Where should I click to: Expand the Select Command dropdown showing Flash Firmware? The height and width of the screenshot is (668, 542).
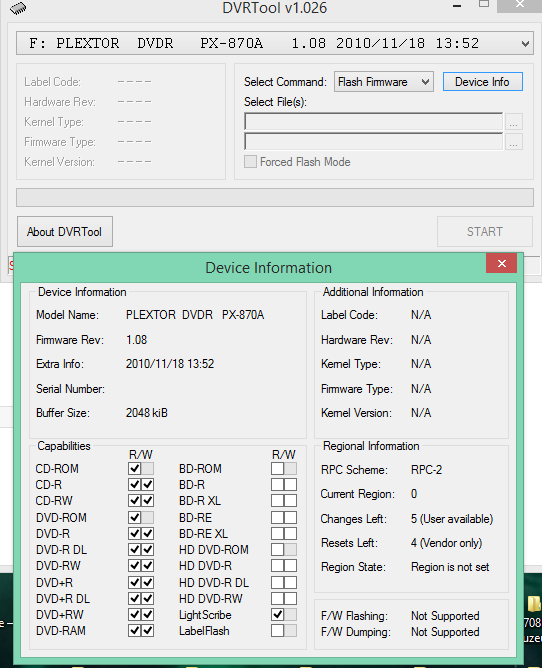pos(383,82)
